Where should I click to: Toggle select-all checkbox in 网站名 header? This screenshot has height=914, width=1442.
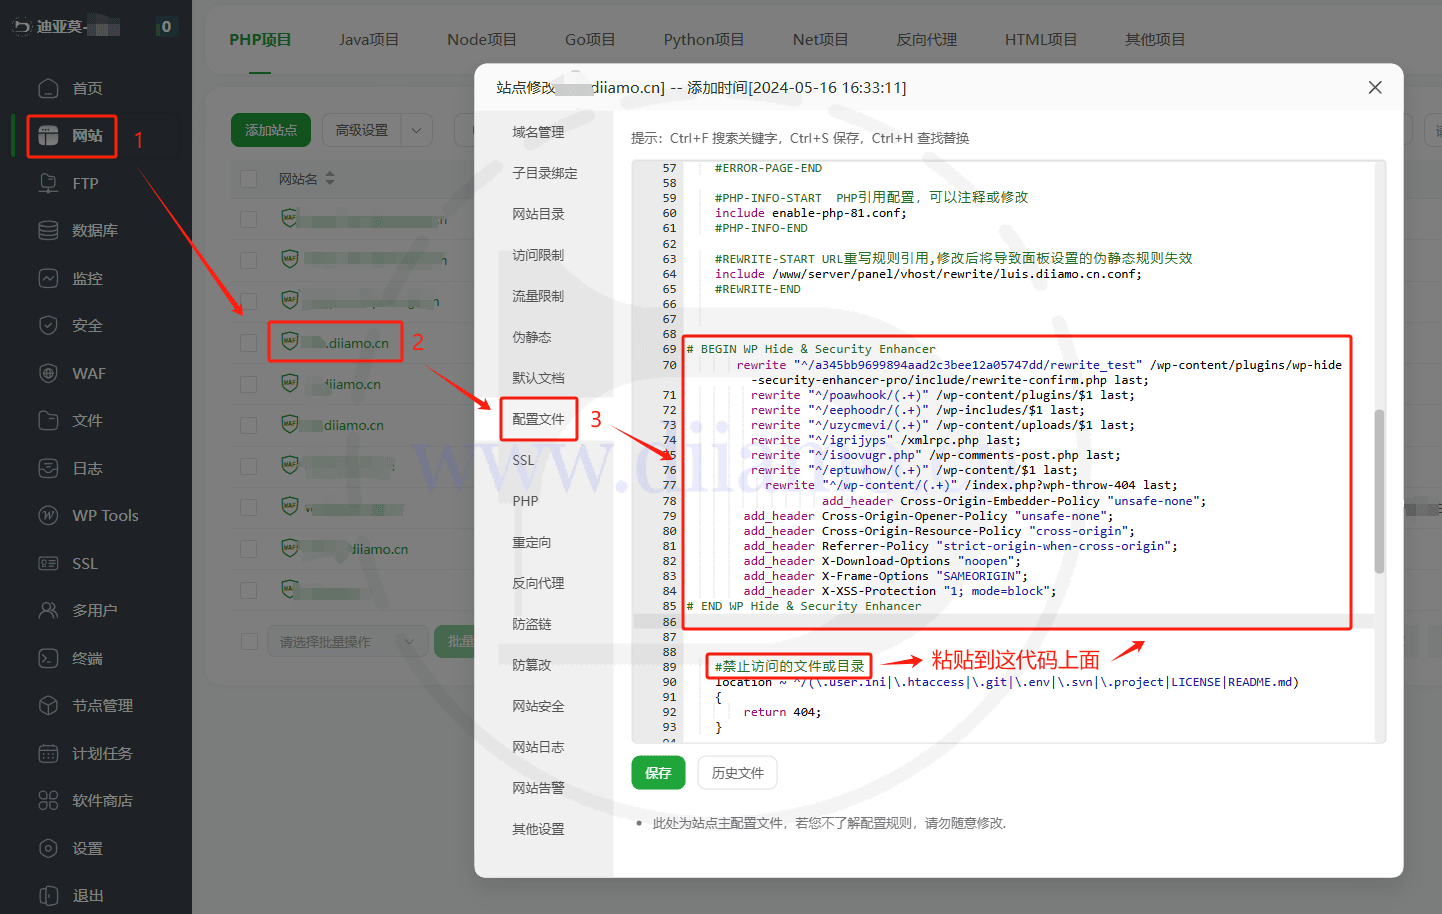[249, 179]
